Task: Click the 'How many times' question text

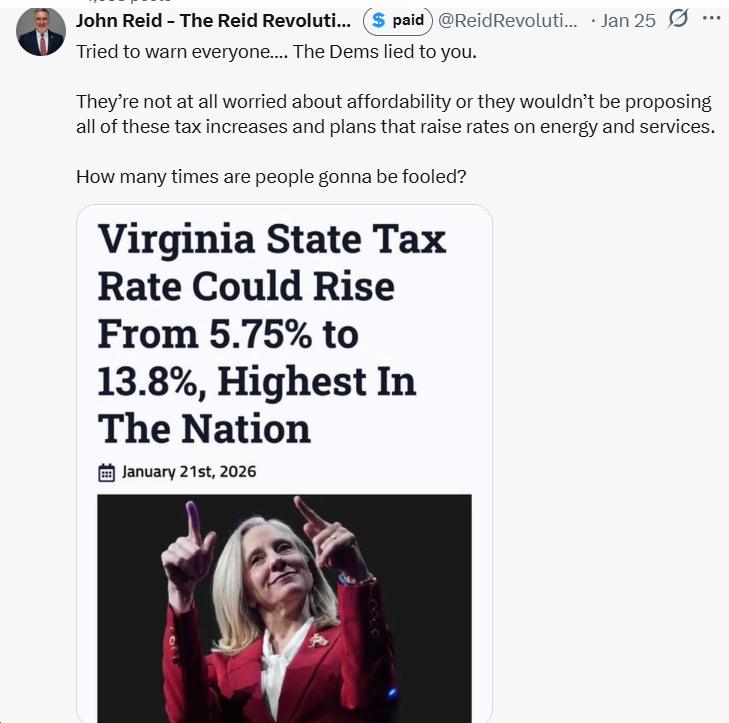Action: [x=271, y=177]
